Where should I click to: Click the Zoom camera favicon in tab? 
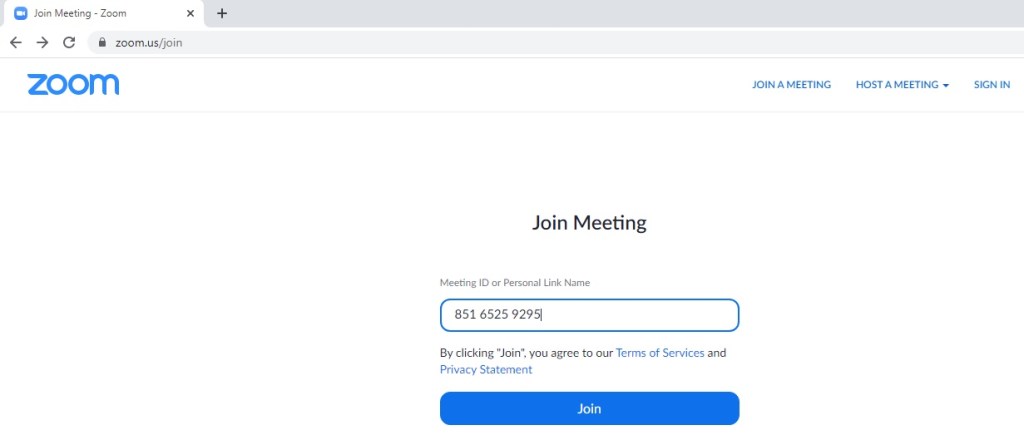[20, 13]
